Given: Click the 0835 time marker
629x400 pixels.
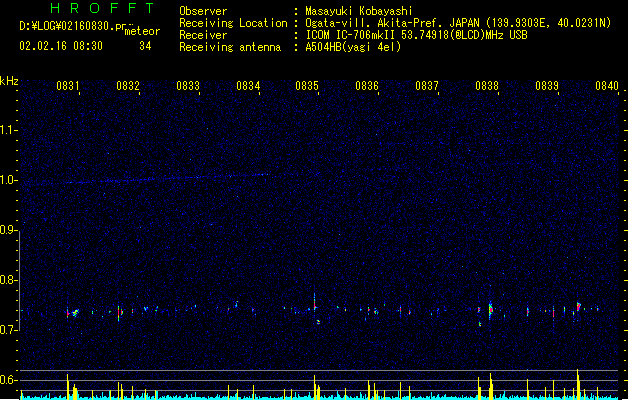Looking at the screenshot, I should tap(307, 86).
